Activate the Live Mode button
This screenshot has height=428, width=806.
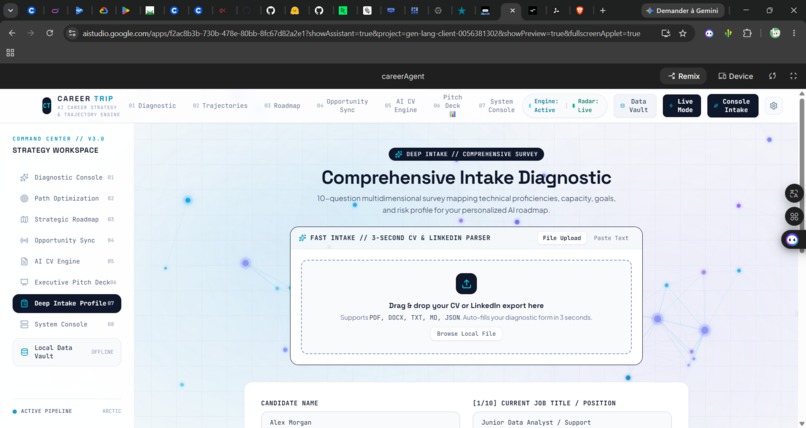coord(682,106)
